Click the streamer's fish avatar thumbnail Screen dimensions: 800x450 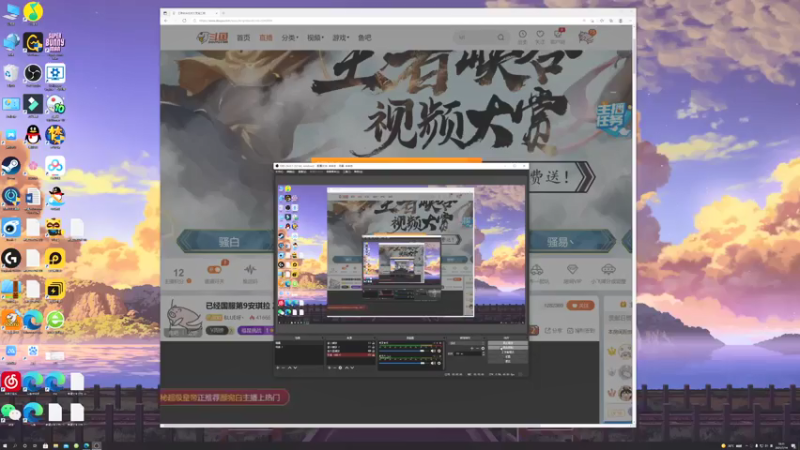[x=183, y=317]
